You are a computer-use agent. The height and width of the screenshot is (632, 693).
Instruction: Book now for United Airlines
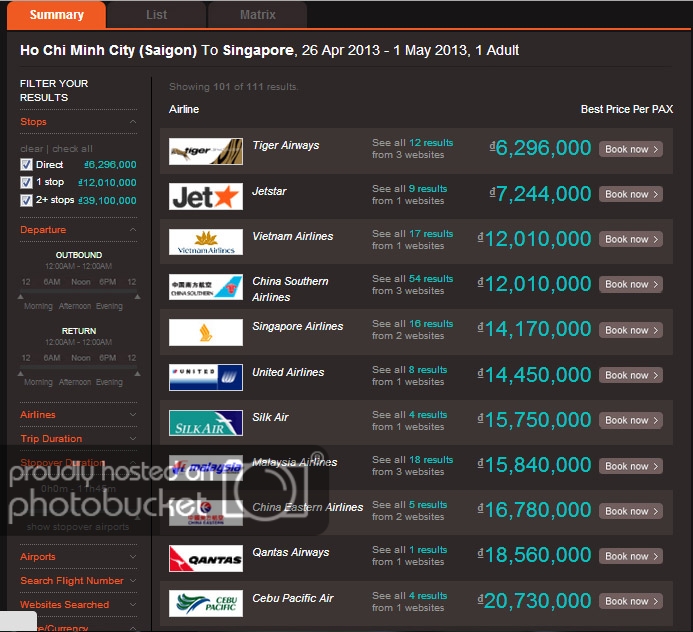point(631,375)
